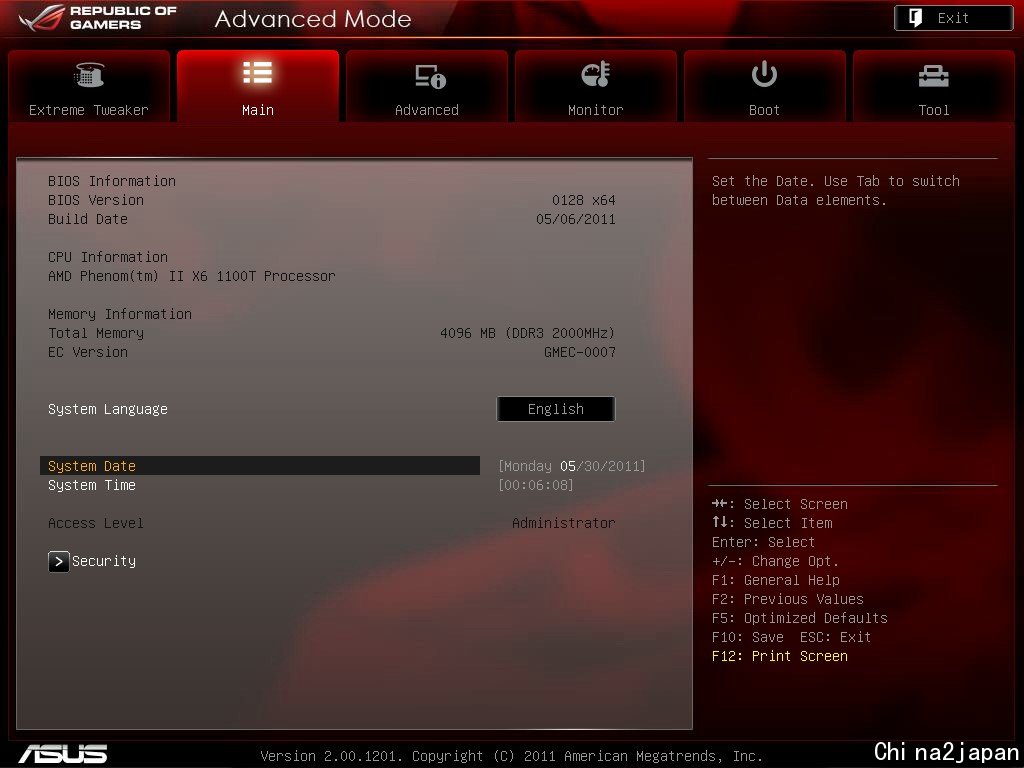Click the ASUS logo at bottom
Image resolution: width=1024 pixels, height=768 pixels.
tap(63, 754)
